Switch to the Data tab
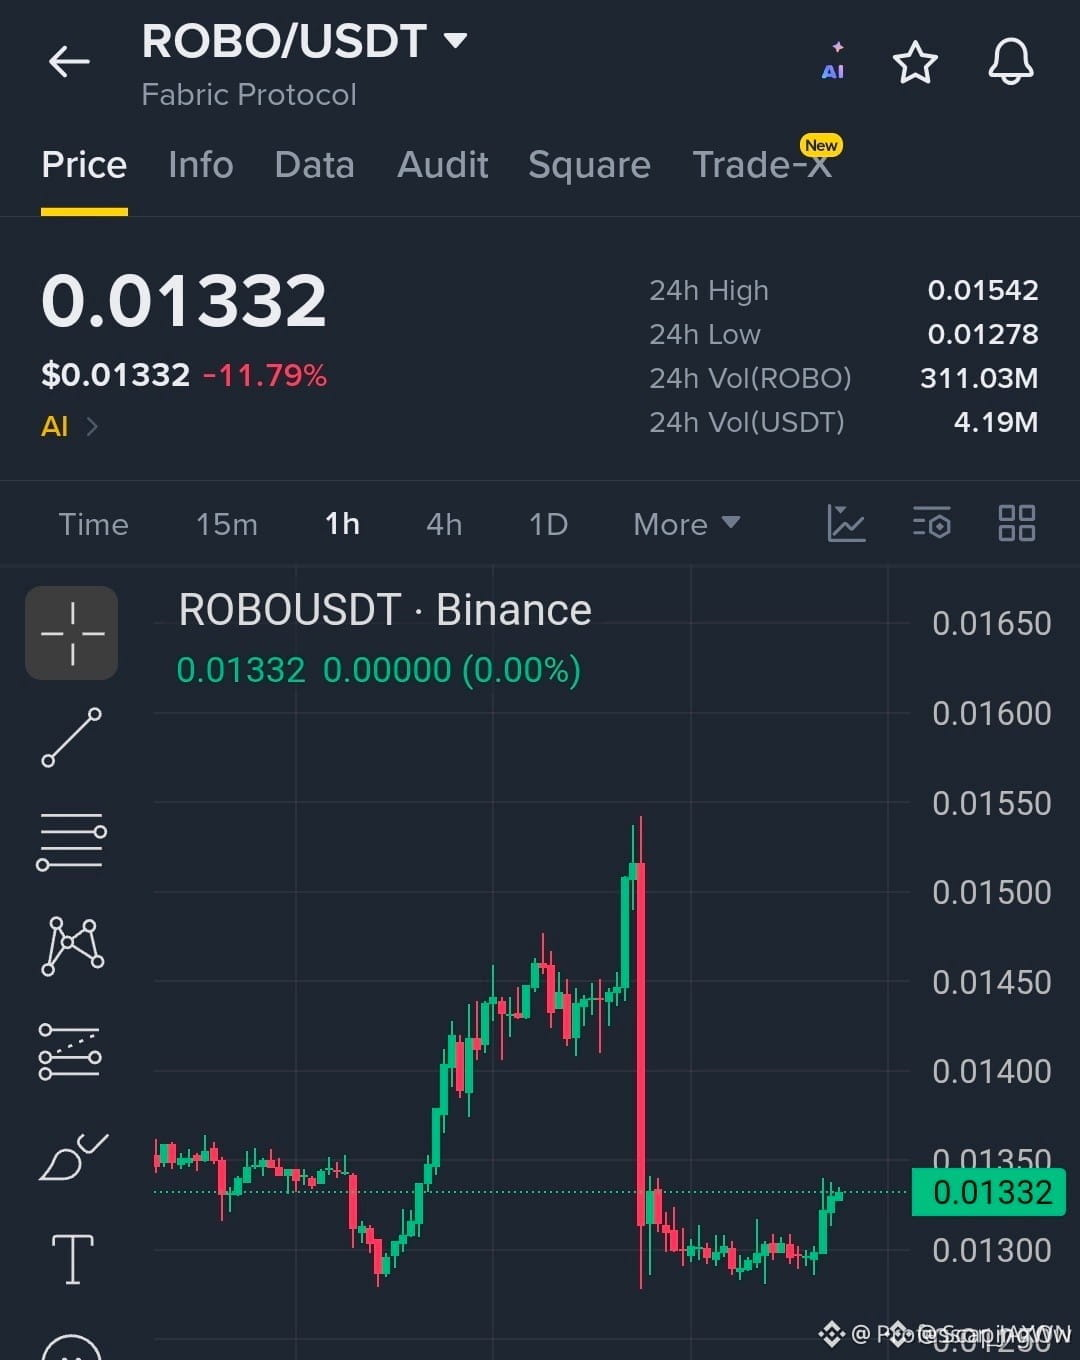 (314, 165)
